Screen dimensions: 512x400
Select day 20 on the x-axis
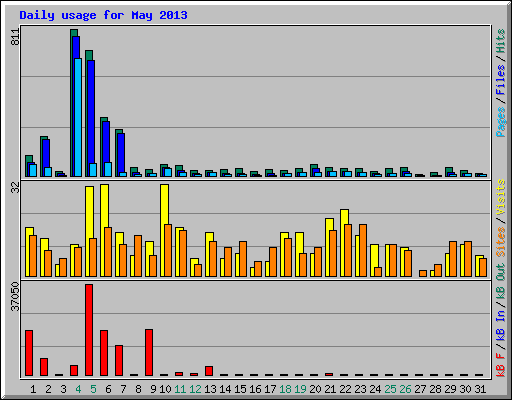pyautogui.click(x=315, y=389)
